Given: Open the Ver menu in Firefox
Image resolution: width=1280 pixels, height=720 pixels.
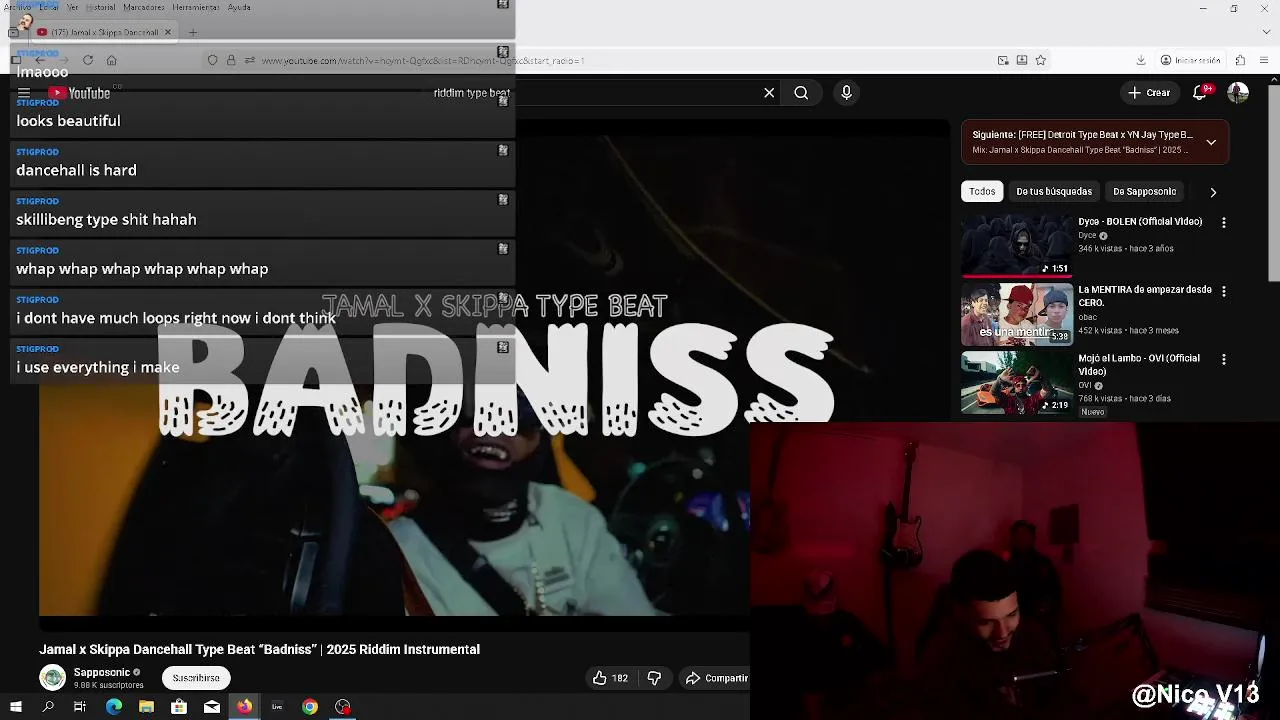Looking at the screenshot, I should (x=72, y=7).
